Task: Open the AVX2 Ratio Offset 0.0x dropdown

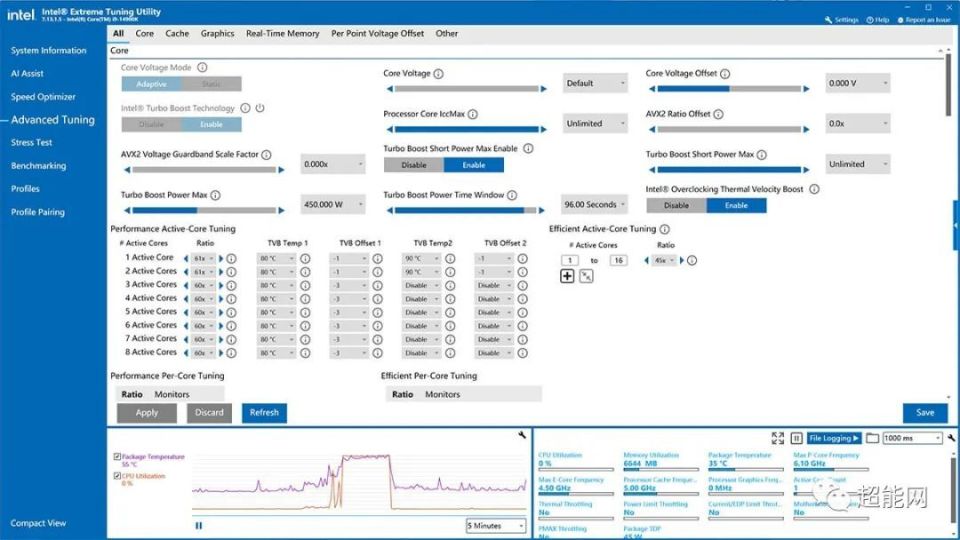Action: [x=858, y=124]
